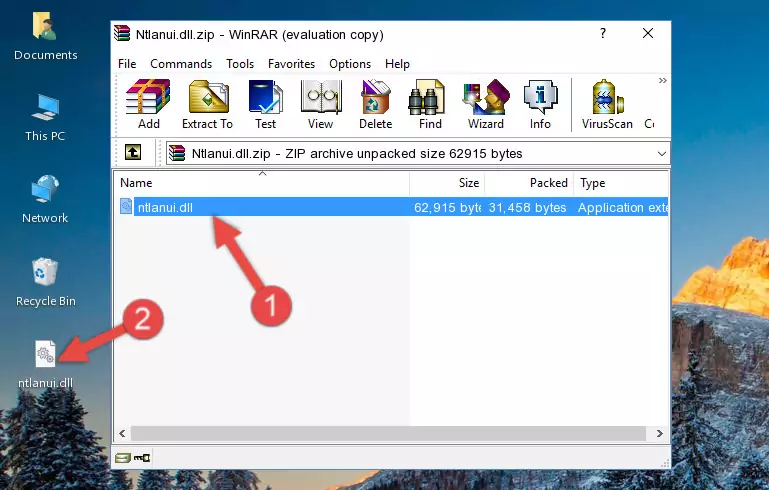769x490 pixels.
Task: Run the Test archive tool
Action: coord(265,104)
